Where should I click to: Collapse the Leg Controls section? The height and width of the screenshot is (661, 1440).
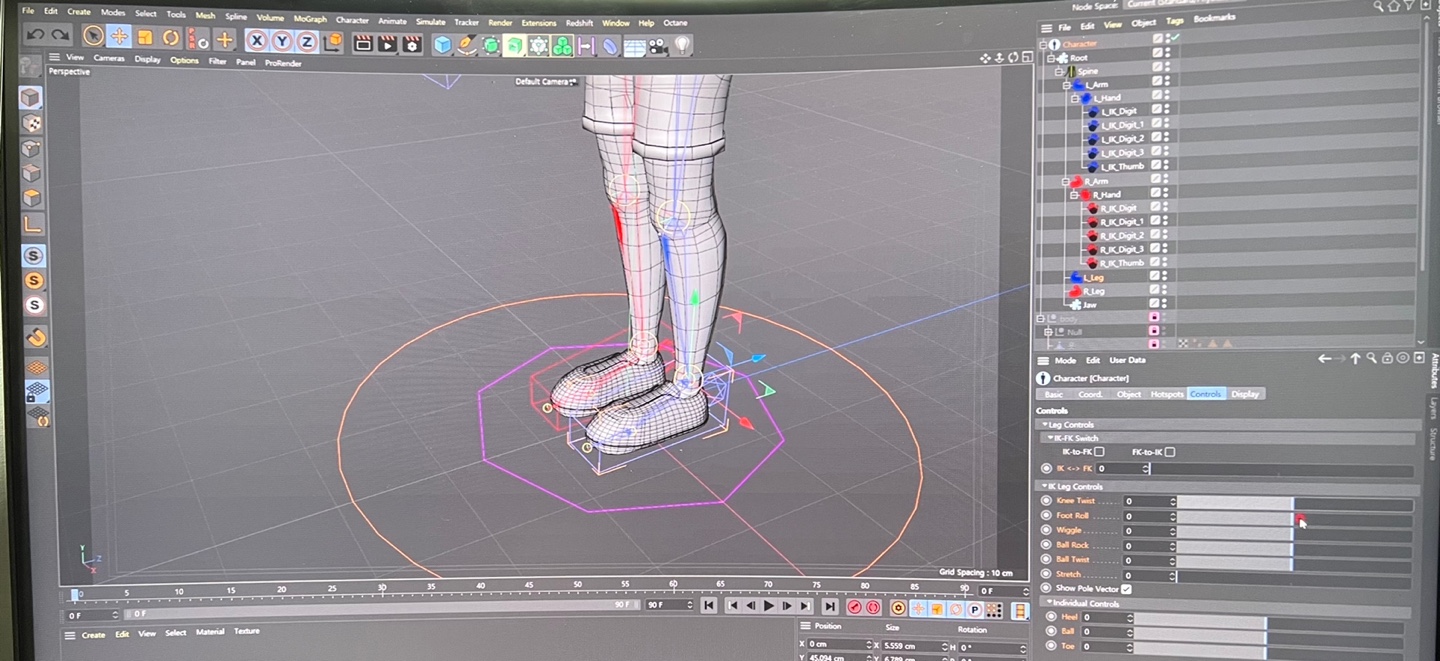(1043, 425)
